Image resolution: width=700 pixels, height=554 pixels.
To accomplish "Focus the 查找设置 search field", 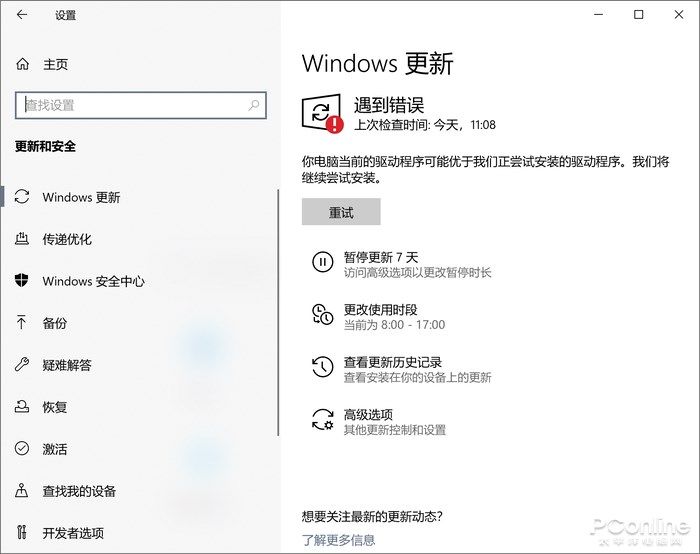I will point(141,105).
